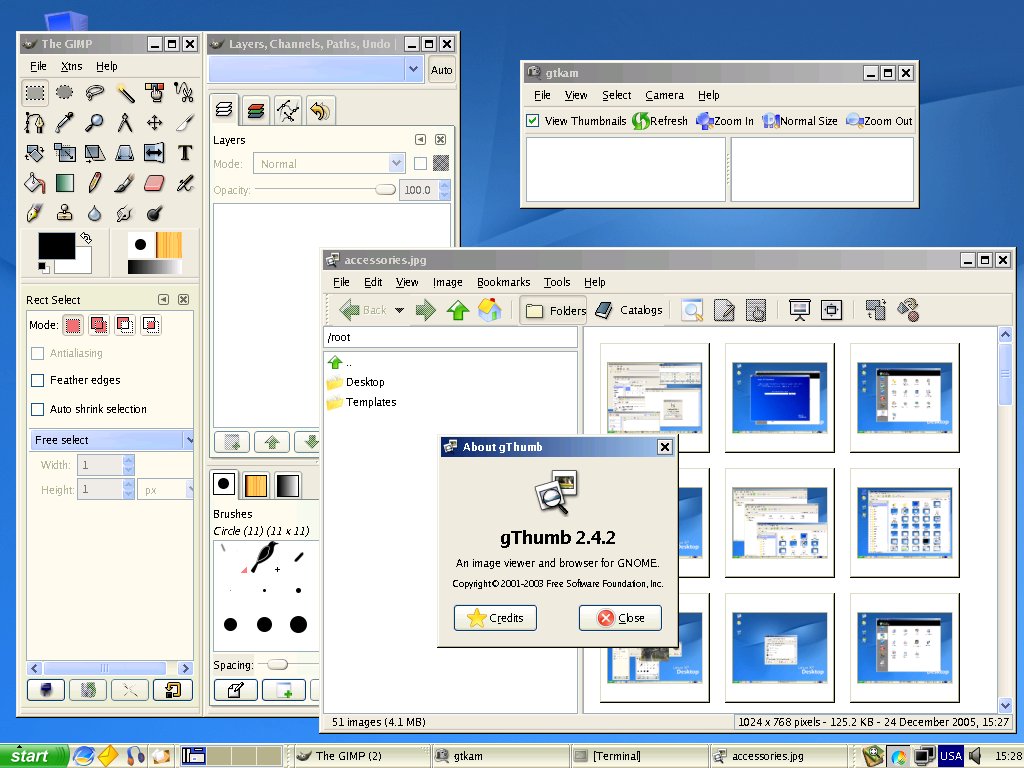Select the Paintbrush tool in GIMP
Image resolution: width=1024 pixels, height=768 pixels.
(x=125, y=183)
